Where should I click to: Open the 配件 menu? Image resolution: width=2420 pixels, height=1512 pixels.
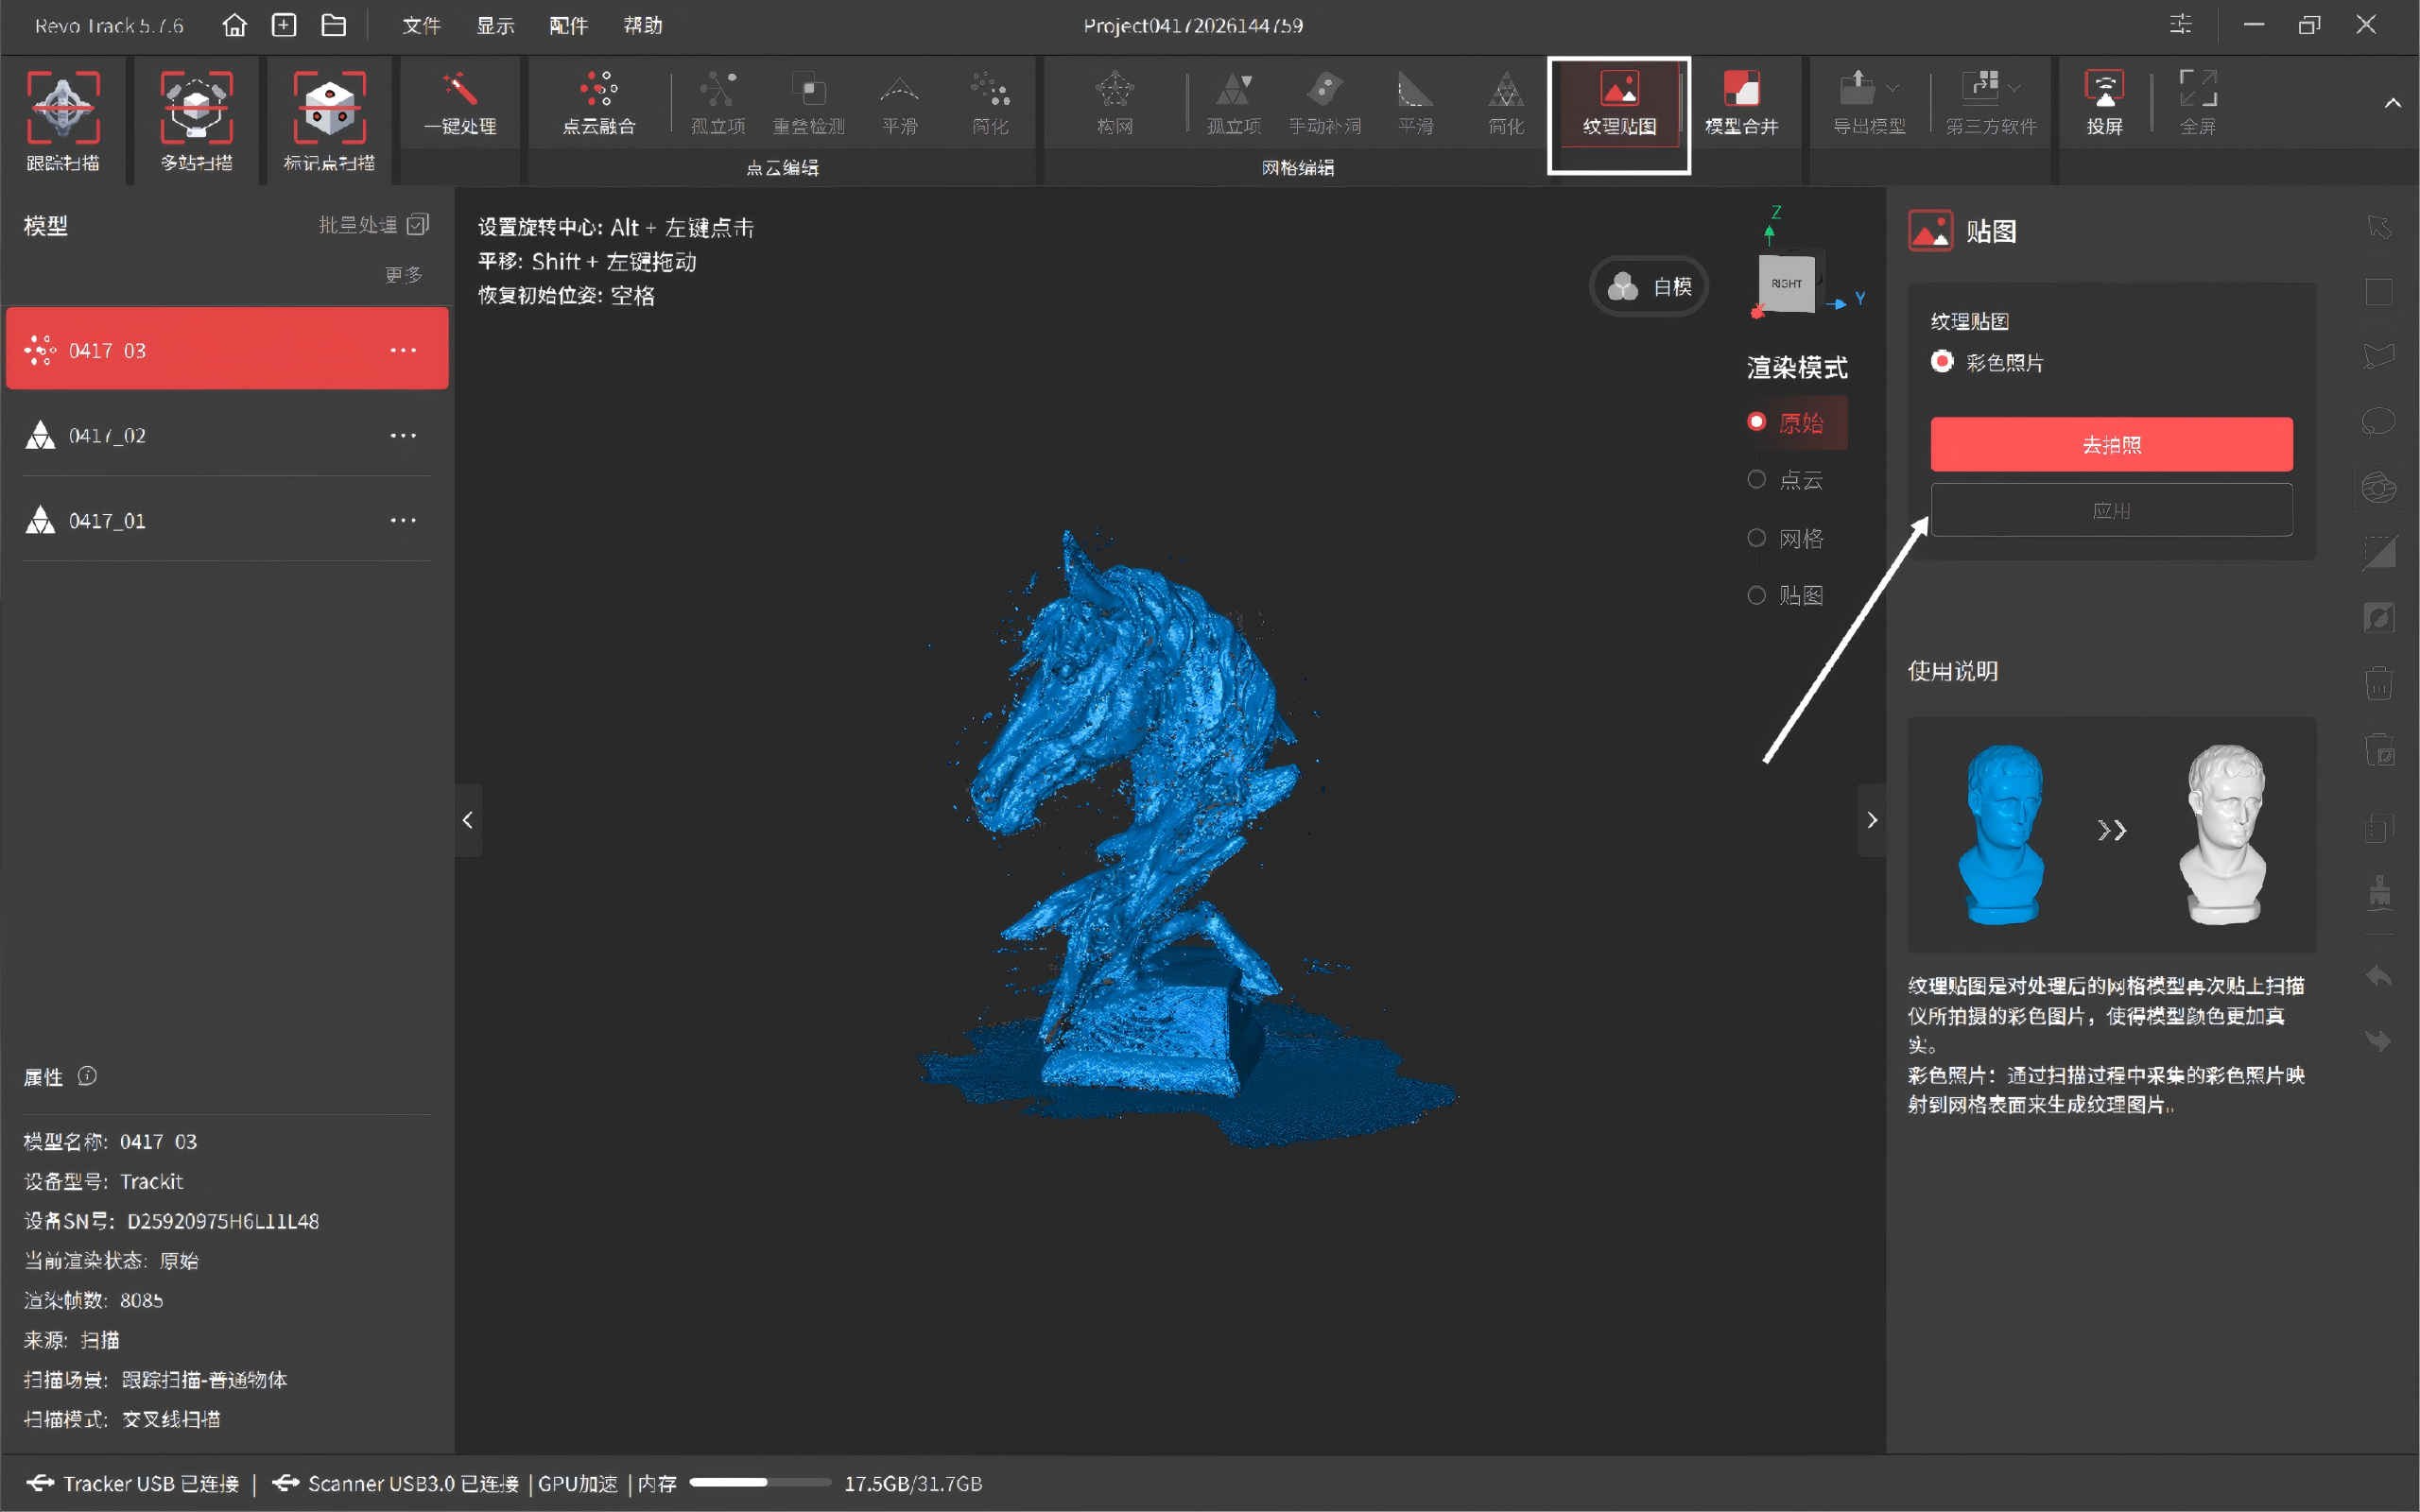point(568,25)
